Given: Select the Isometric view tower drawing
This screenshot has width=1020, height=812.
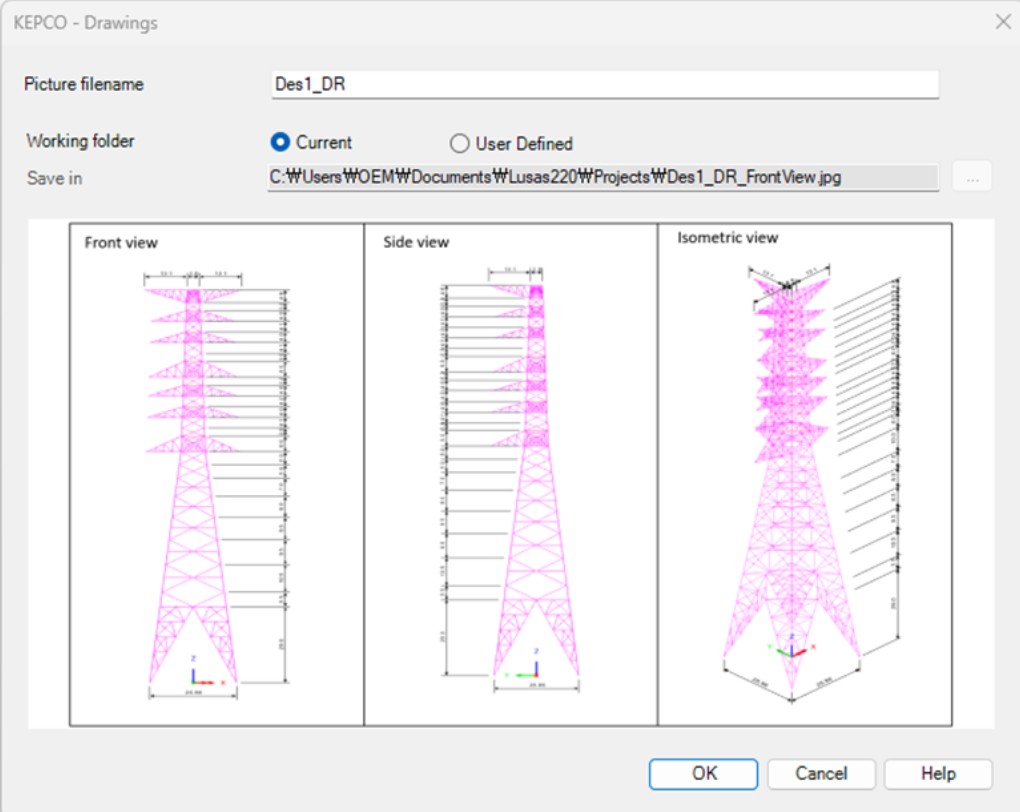Looking at the screenshot, I should click(x=790, y=470).
